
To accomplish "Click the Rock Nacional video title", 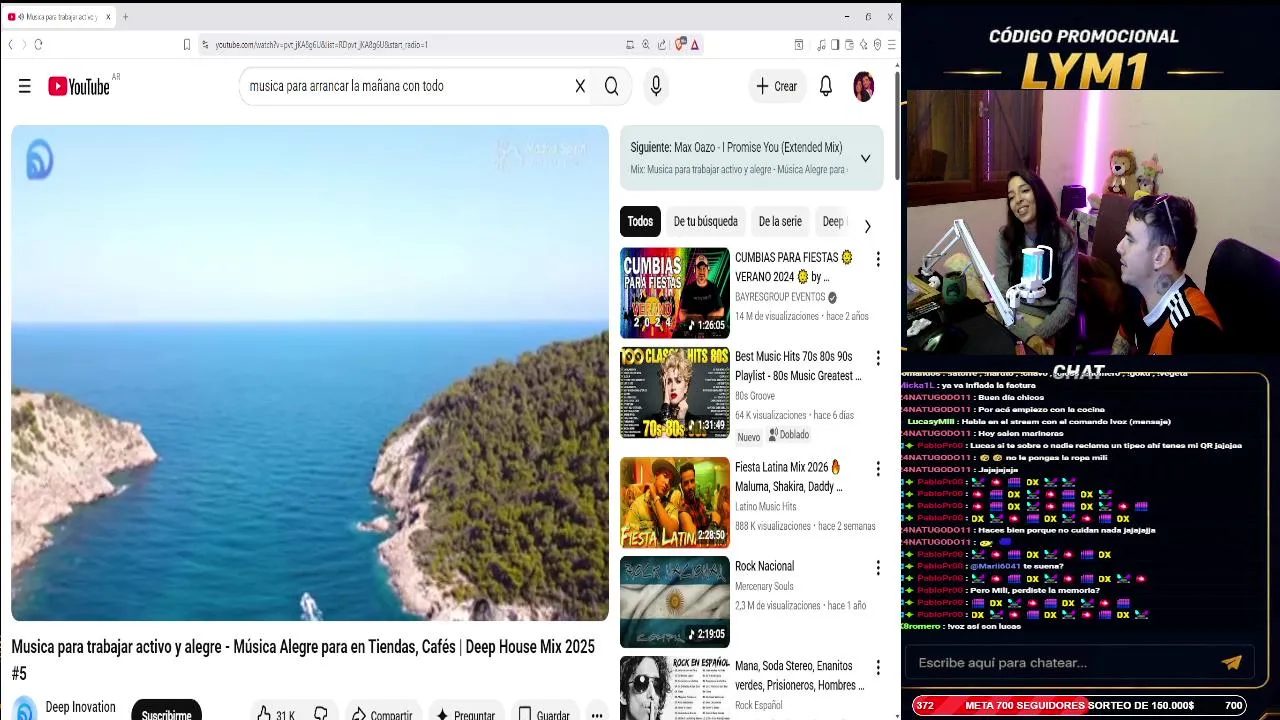I will click(764, 566).
